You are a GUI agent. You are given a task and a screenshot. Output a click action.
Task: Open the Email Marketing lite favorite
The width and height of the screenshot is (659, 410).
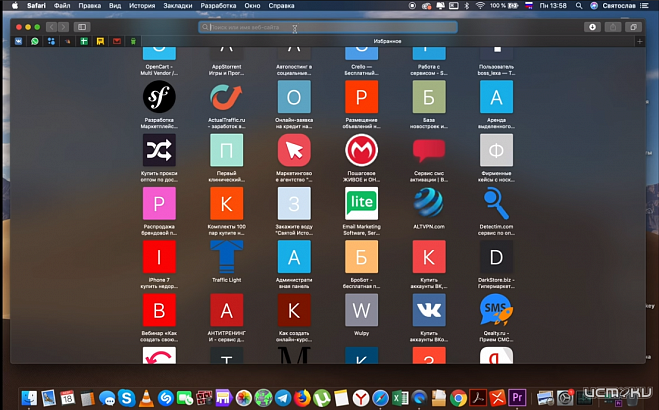click(x=361, y=203)
